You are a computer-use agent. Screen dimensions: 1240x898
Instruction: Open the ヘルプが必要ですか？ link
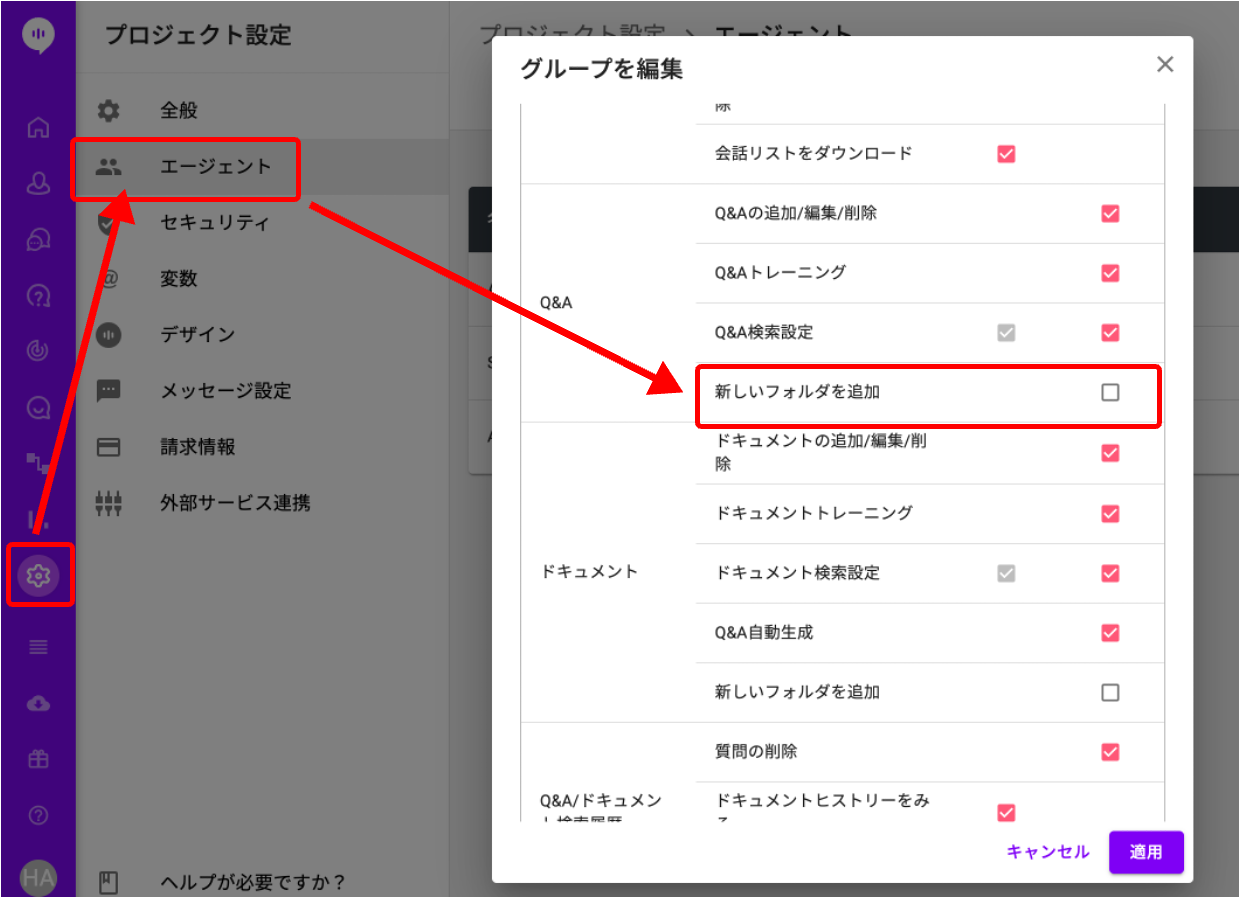coord(252,882)
